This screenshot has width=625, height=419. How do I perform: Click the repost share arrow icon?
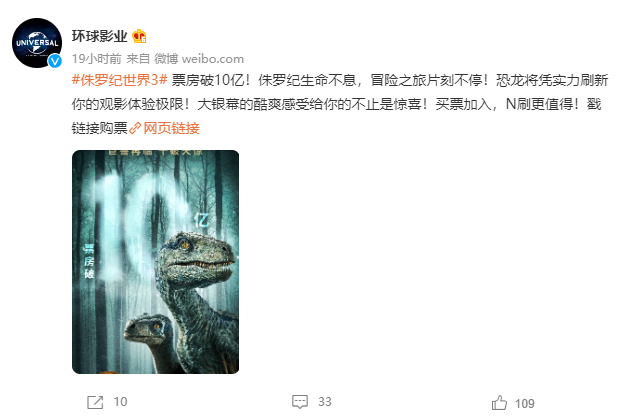[95, 402]
